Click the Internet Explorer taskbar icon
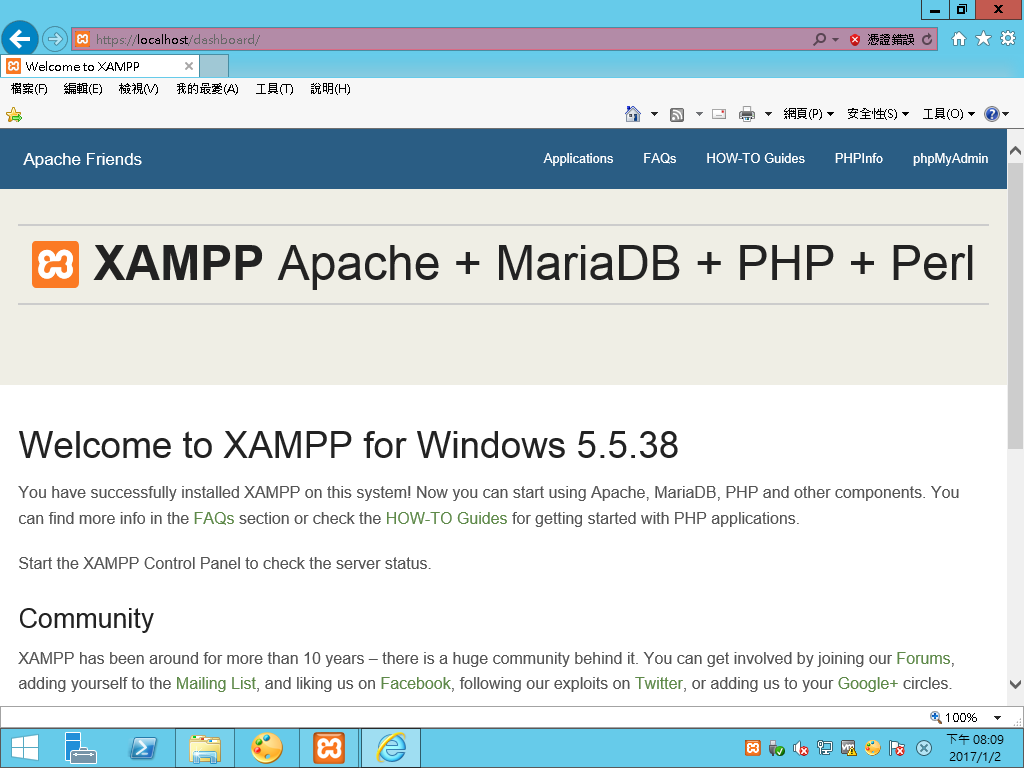The width and height of the screenshot is (1024, 768). (391, 748)
